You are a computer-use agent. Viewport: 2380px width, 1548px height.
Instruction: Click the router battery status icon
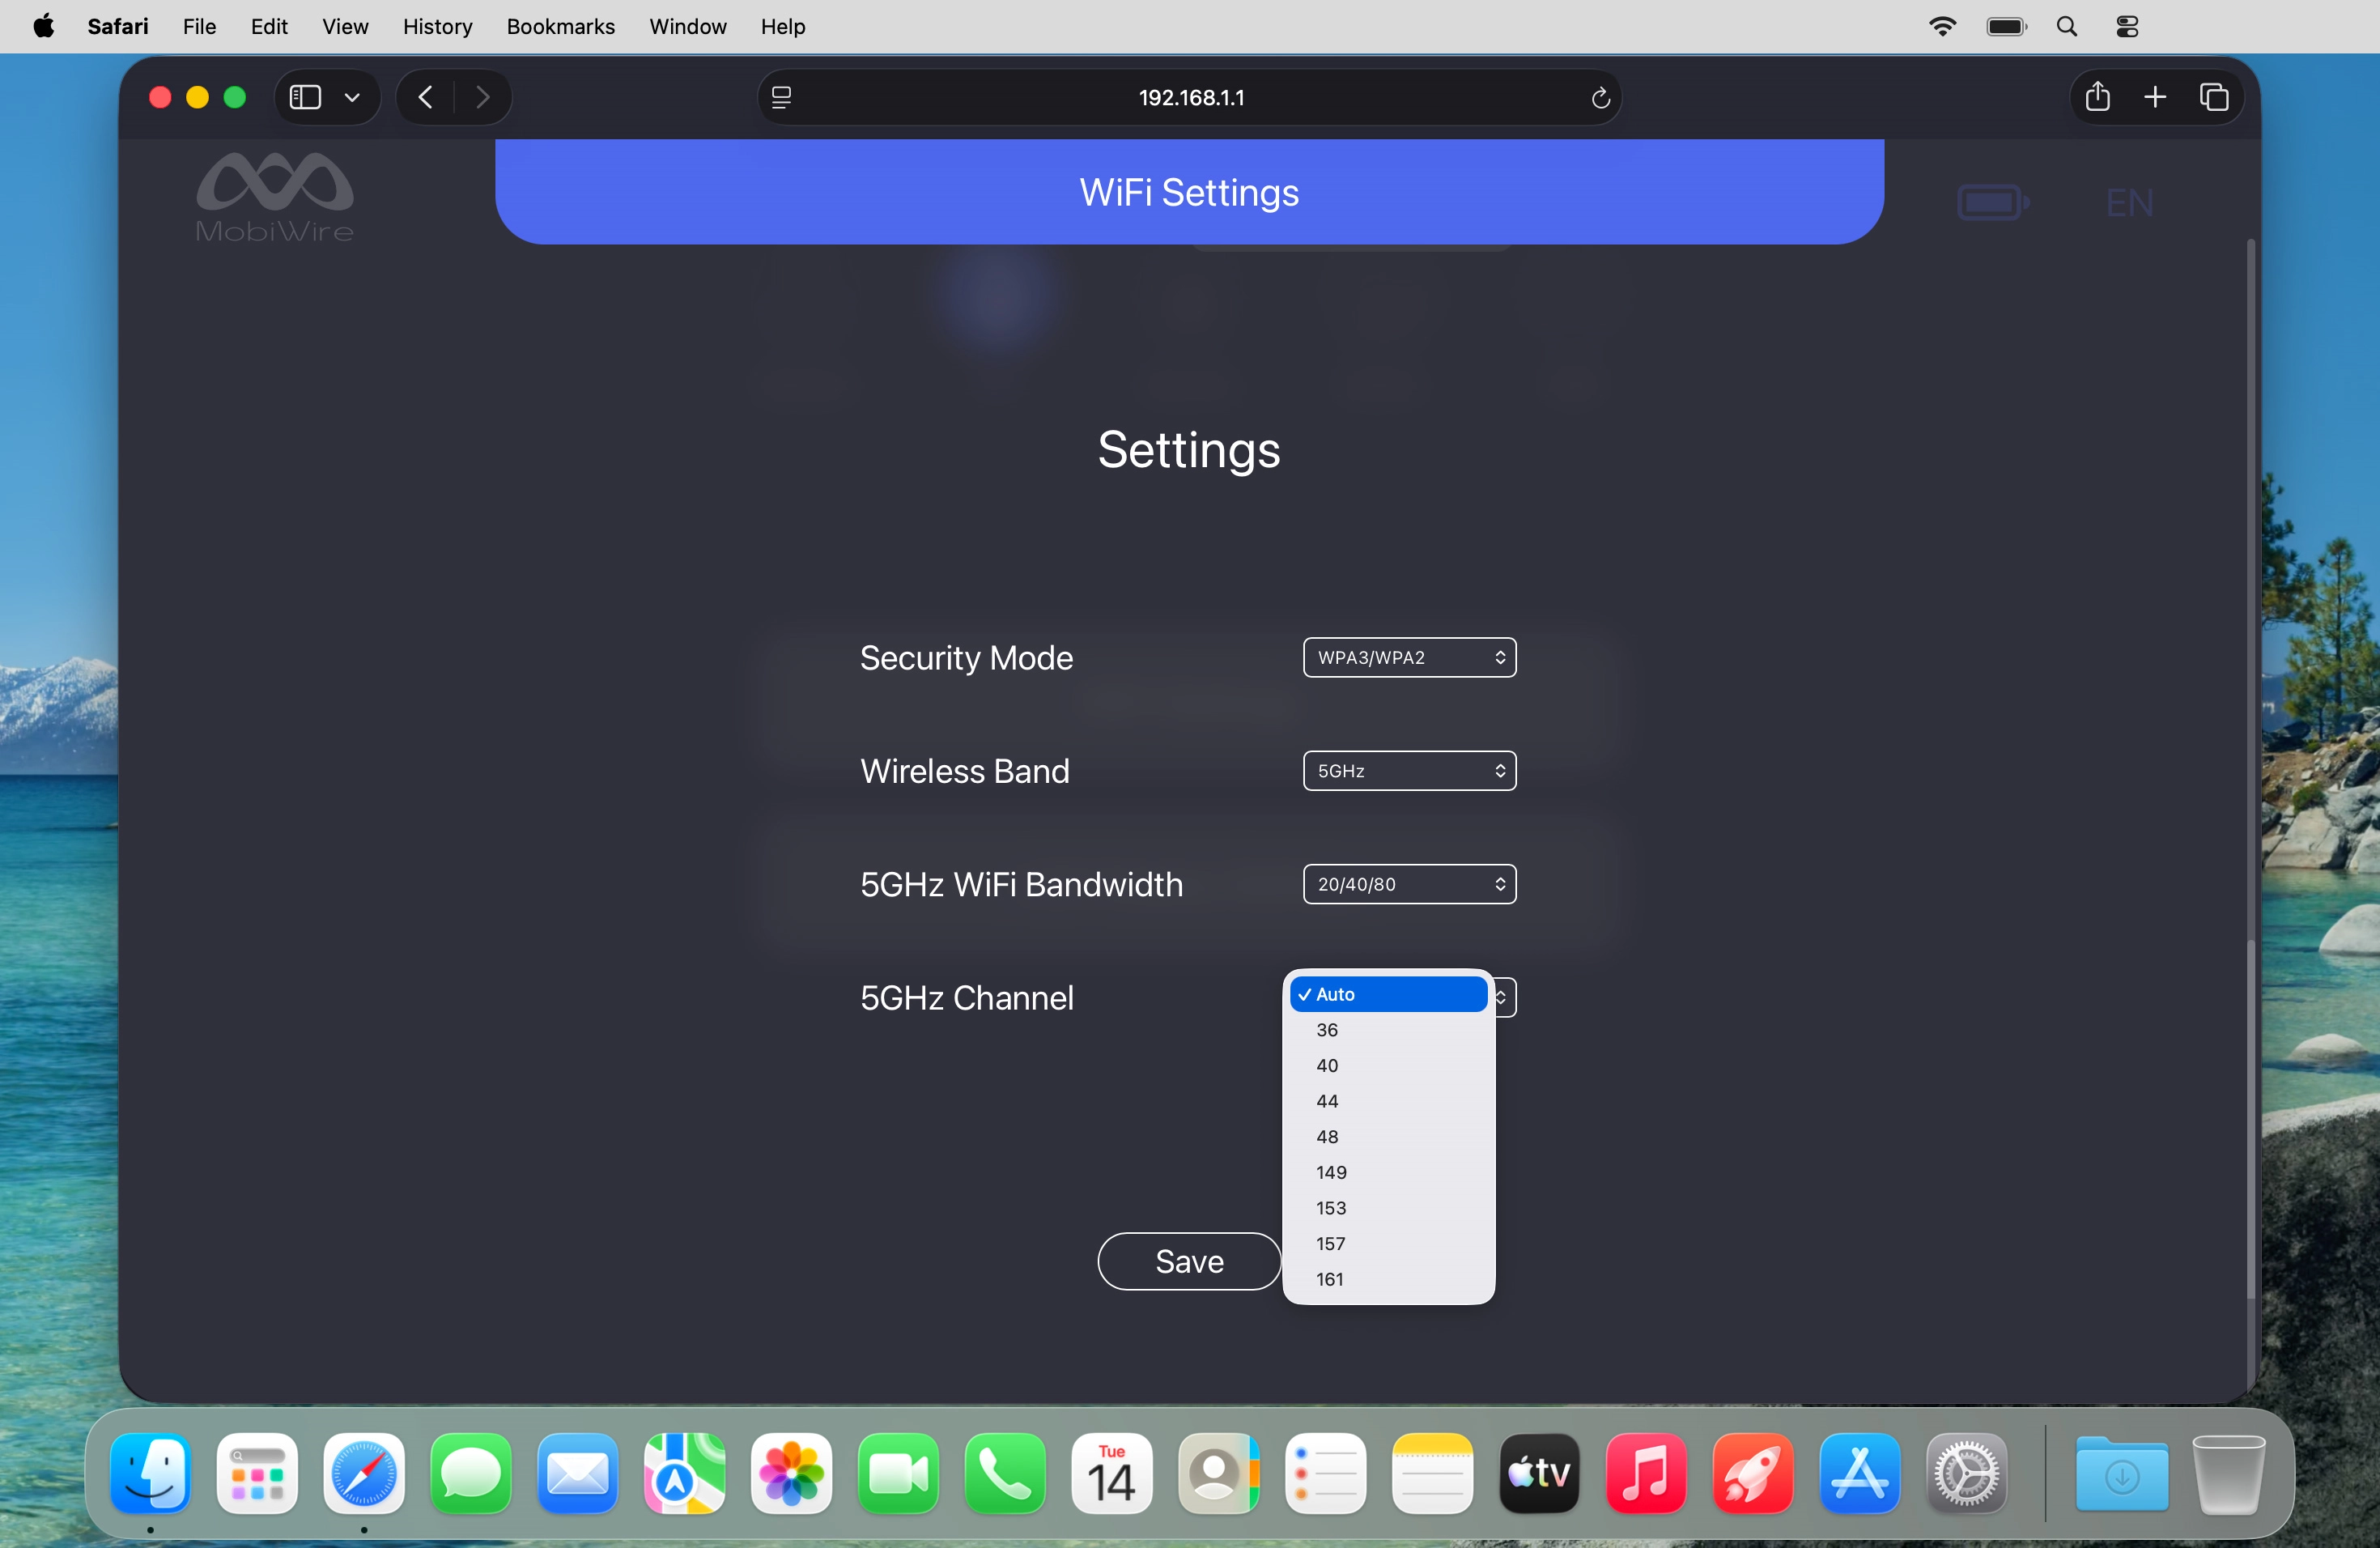(1992, 203)
